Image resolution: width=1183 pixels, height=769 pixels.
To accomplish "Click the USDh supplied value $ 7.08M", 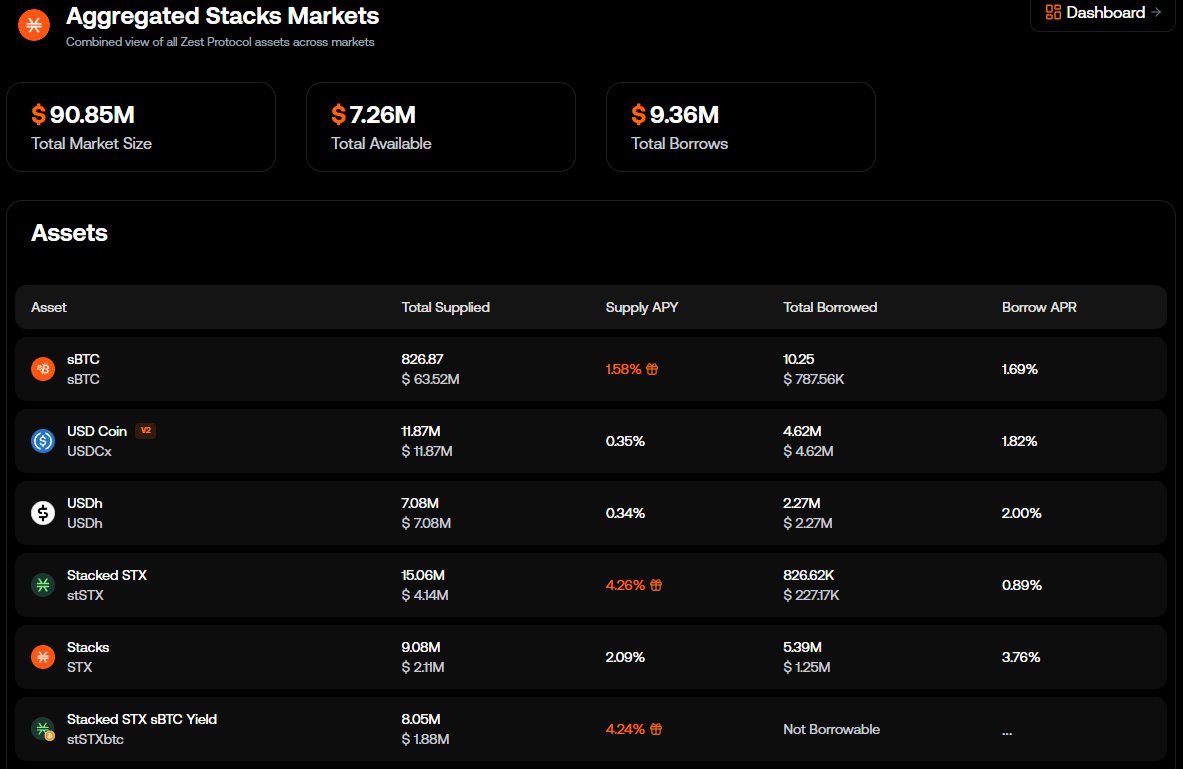I will point(426,523).
